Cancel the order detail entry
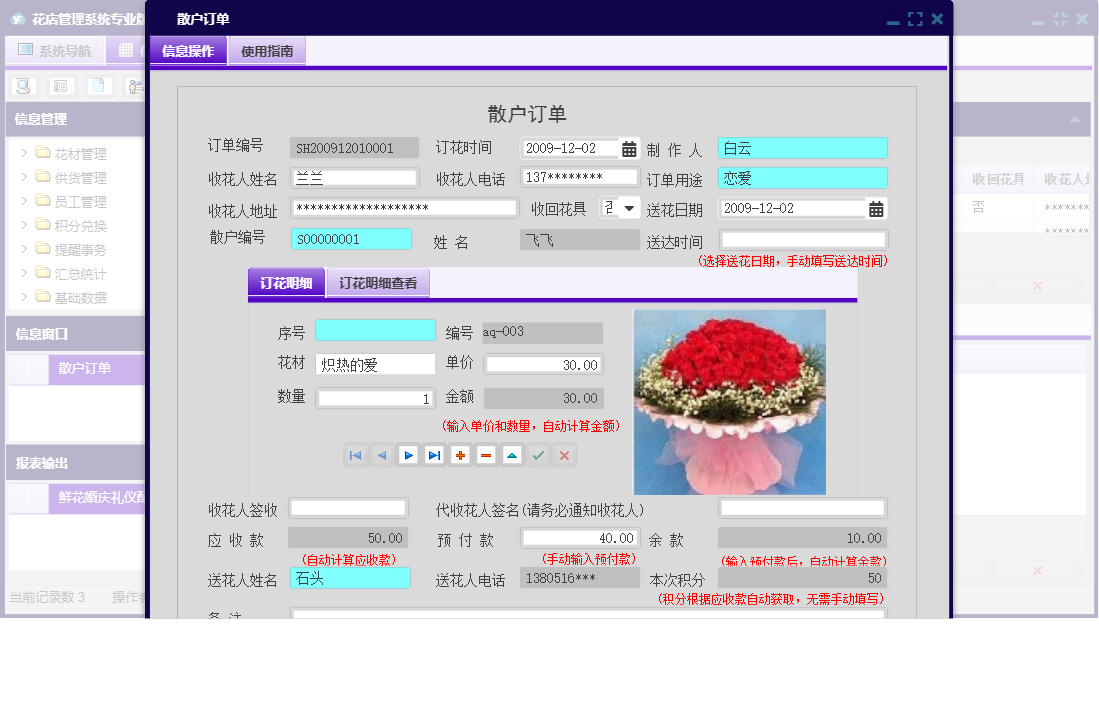 564,455
